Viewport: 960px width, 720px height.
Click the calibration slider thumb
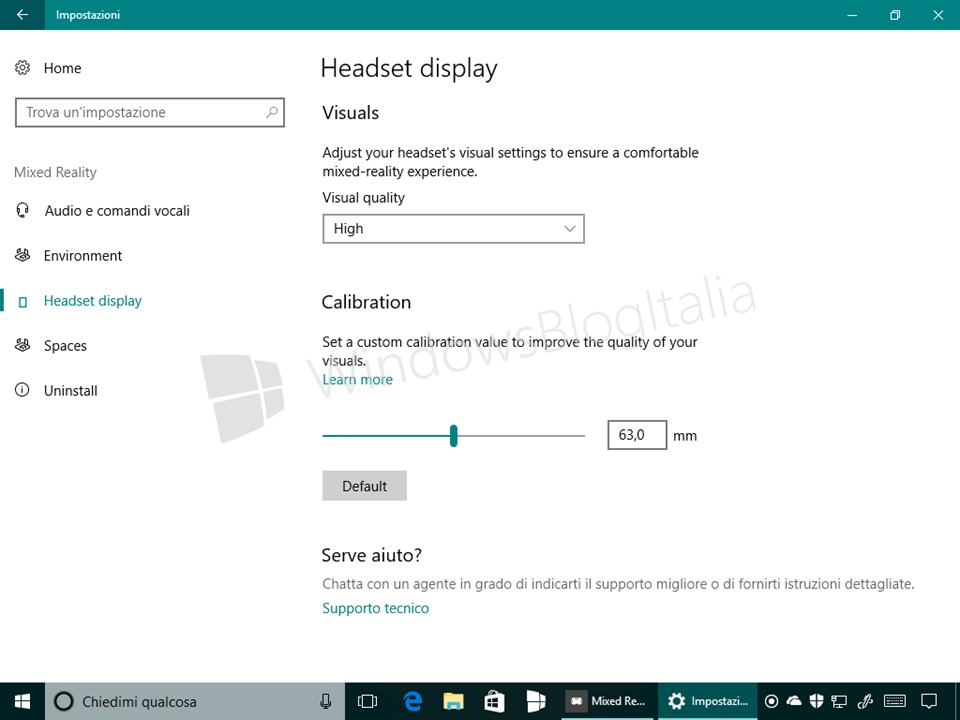pyautogui.click(x=454, y=436)
